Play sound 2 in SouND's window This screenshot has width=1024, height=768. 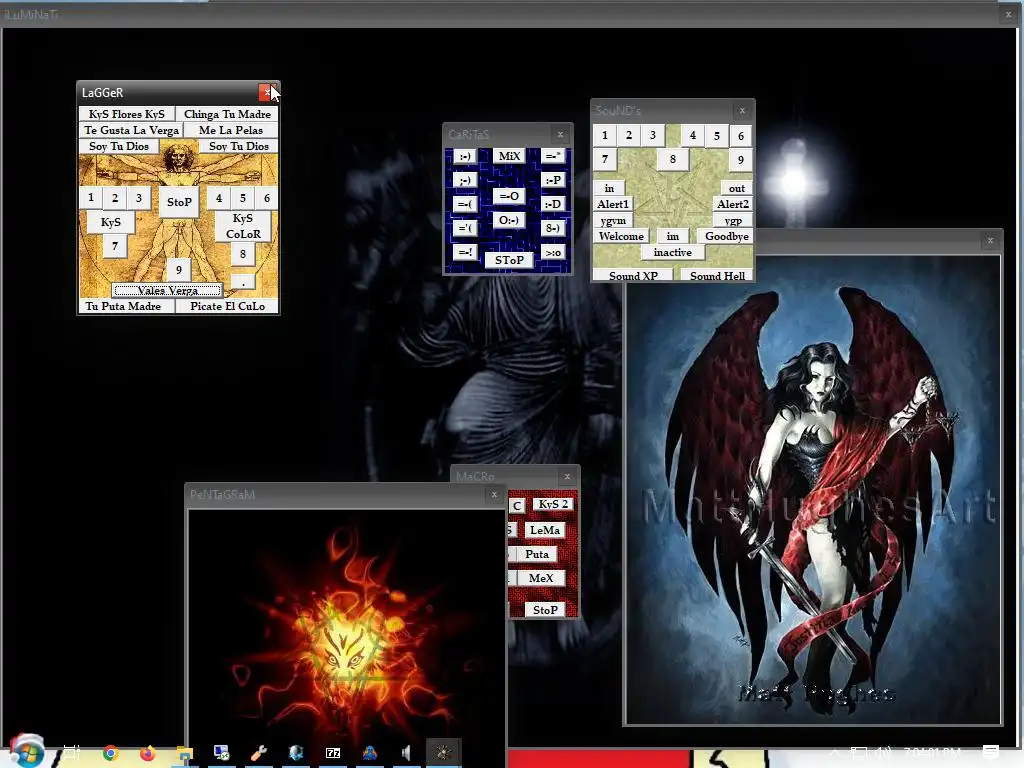tap(629, 135)
